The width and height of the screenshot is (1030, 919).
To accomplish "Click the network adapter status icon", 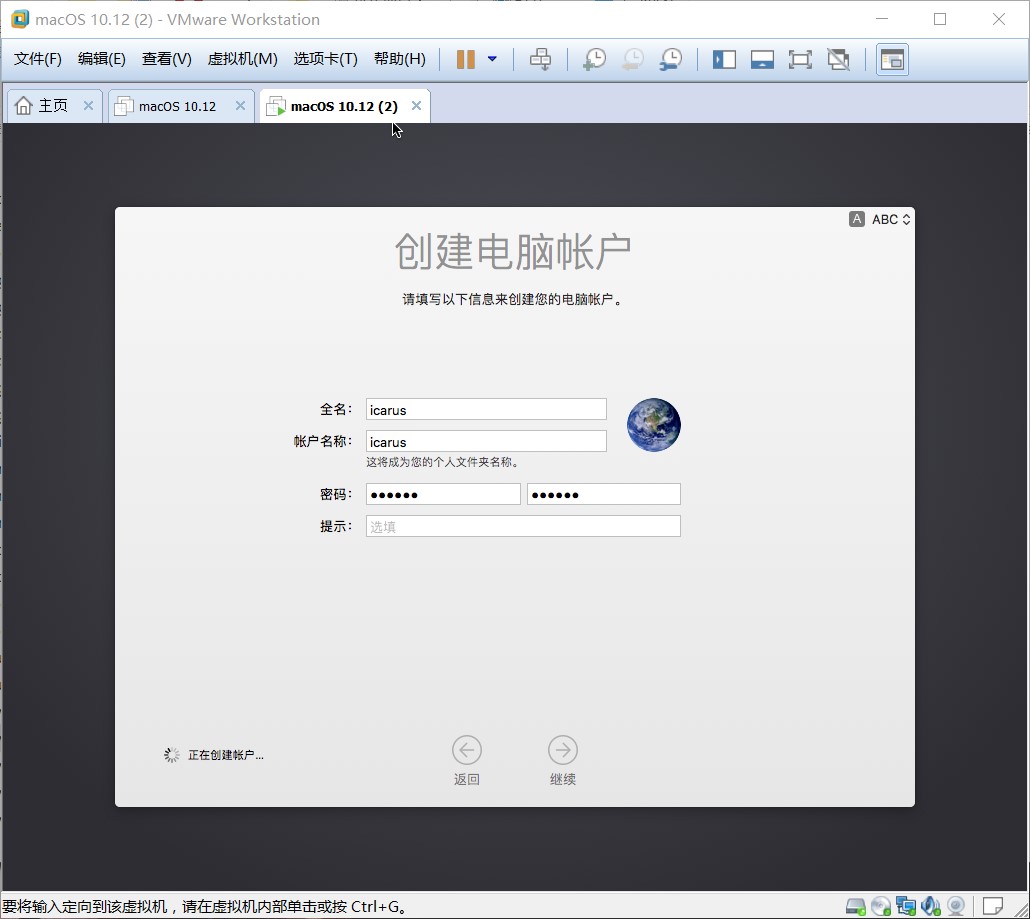I will (906, 907).
